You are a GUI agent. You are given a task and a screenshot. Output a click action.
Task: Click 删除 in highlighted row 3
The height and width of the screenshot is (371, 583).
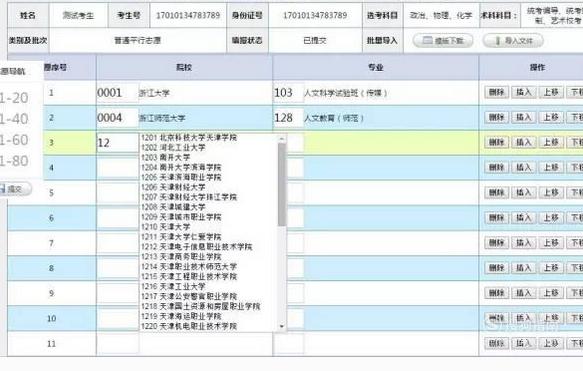point(496,142)
